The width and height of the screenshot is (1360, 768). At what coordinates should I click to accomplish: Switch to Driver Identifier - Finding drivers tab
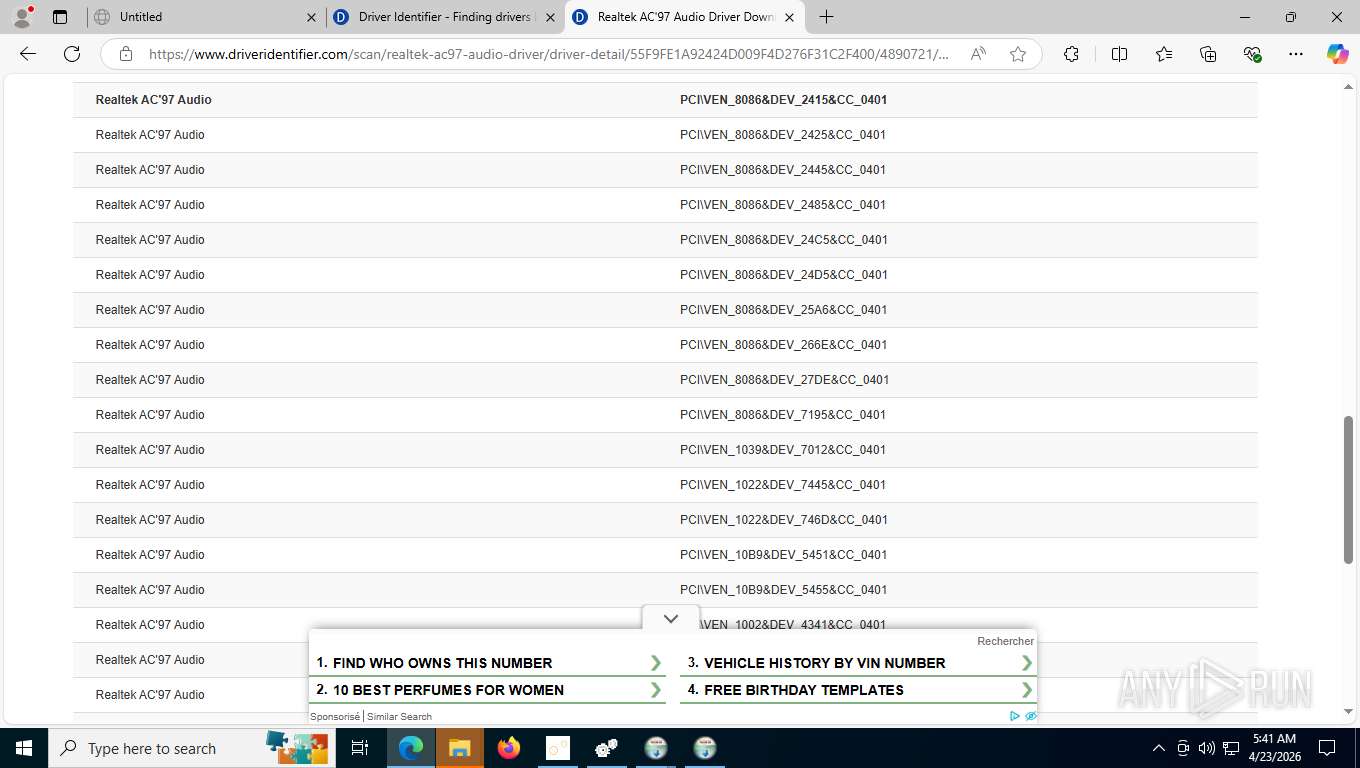click(x=445, y=17)
